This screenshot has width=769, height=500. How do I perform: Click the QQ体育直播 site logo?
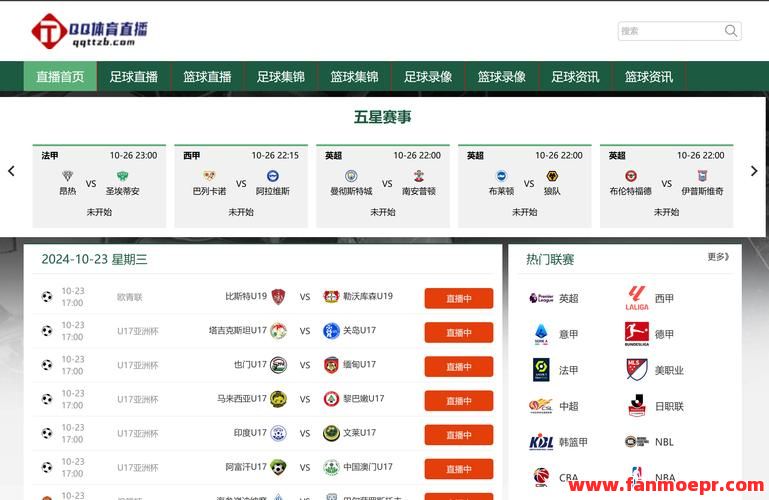click(x=90, y=31)
